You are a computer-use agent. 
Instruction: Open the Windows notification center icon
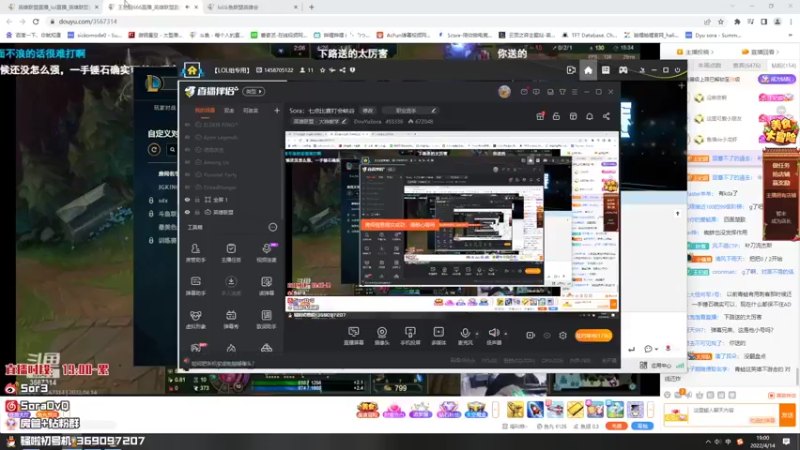click(x=786, y=441)
